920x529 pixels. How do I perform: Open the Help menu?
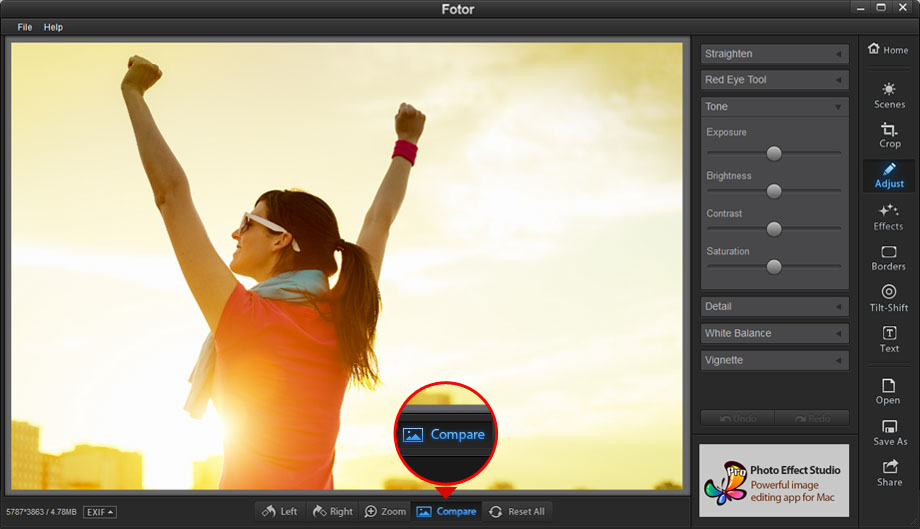pyautogui.click(x=53, y=27)
